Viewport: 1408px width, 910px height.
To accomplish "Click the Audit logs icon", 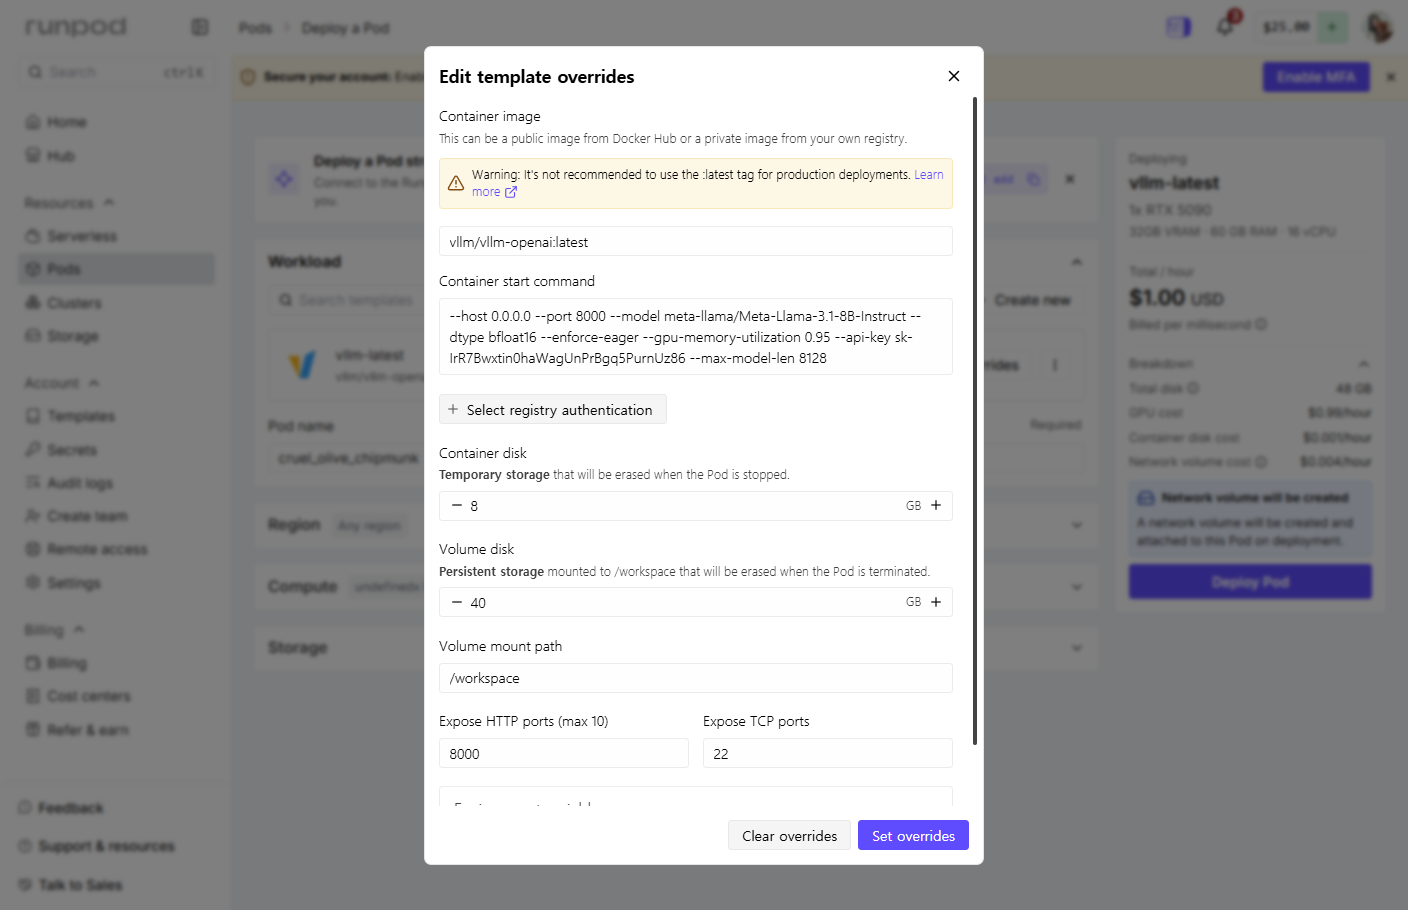I will coord(33,483).
